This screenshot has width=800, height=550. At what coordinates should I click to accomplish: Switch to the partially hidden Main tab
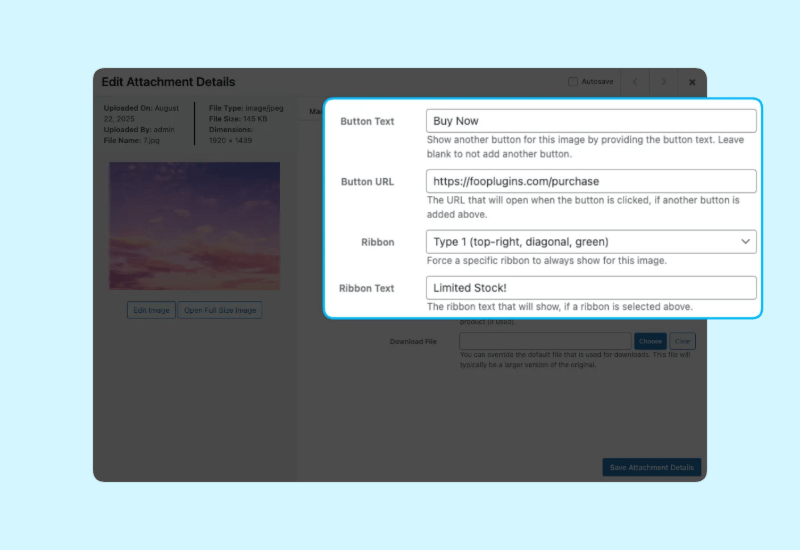pyautogui.click(x=313, y=111)
